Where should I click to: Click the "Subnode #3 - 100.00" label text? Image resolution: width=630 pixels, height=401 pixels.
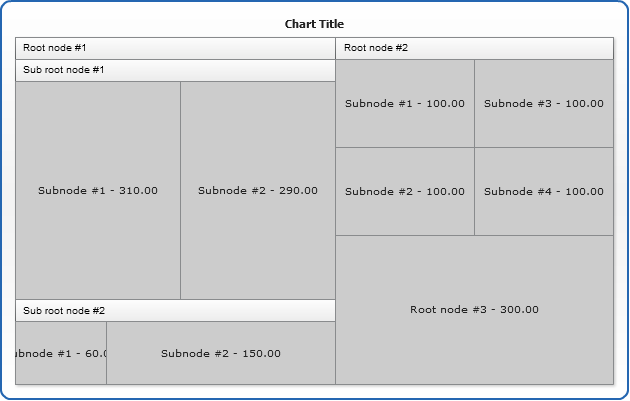544,103
